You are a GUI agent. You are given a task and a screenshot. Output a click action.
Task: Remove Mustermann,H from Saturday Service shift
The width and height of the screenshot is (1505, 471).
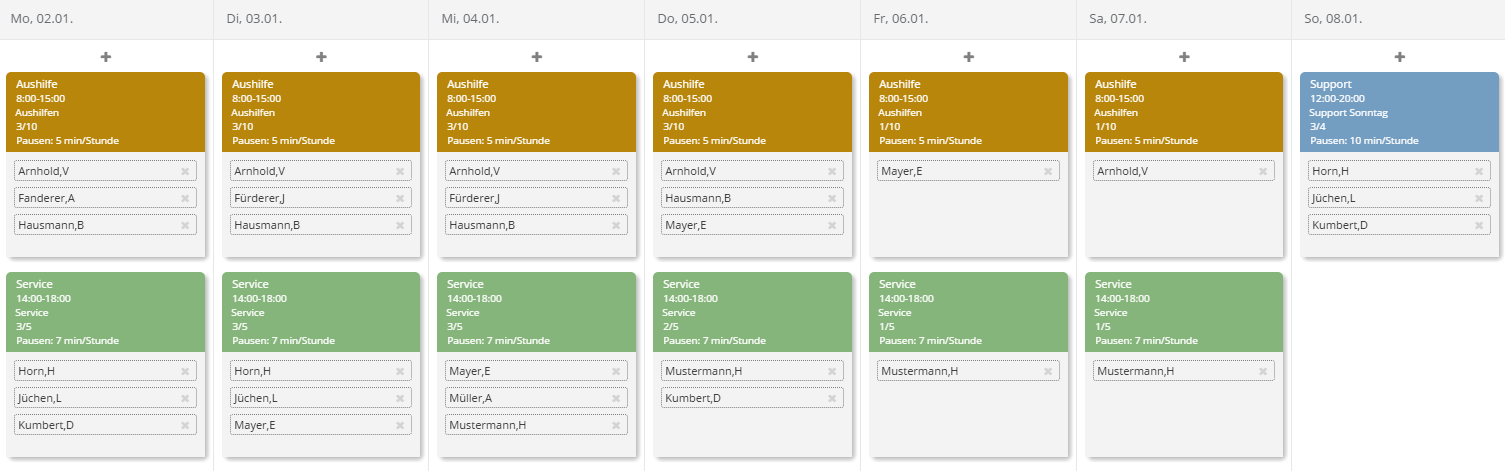[x=1263, y=371]
